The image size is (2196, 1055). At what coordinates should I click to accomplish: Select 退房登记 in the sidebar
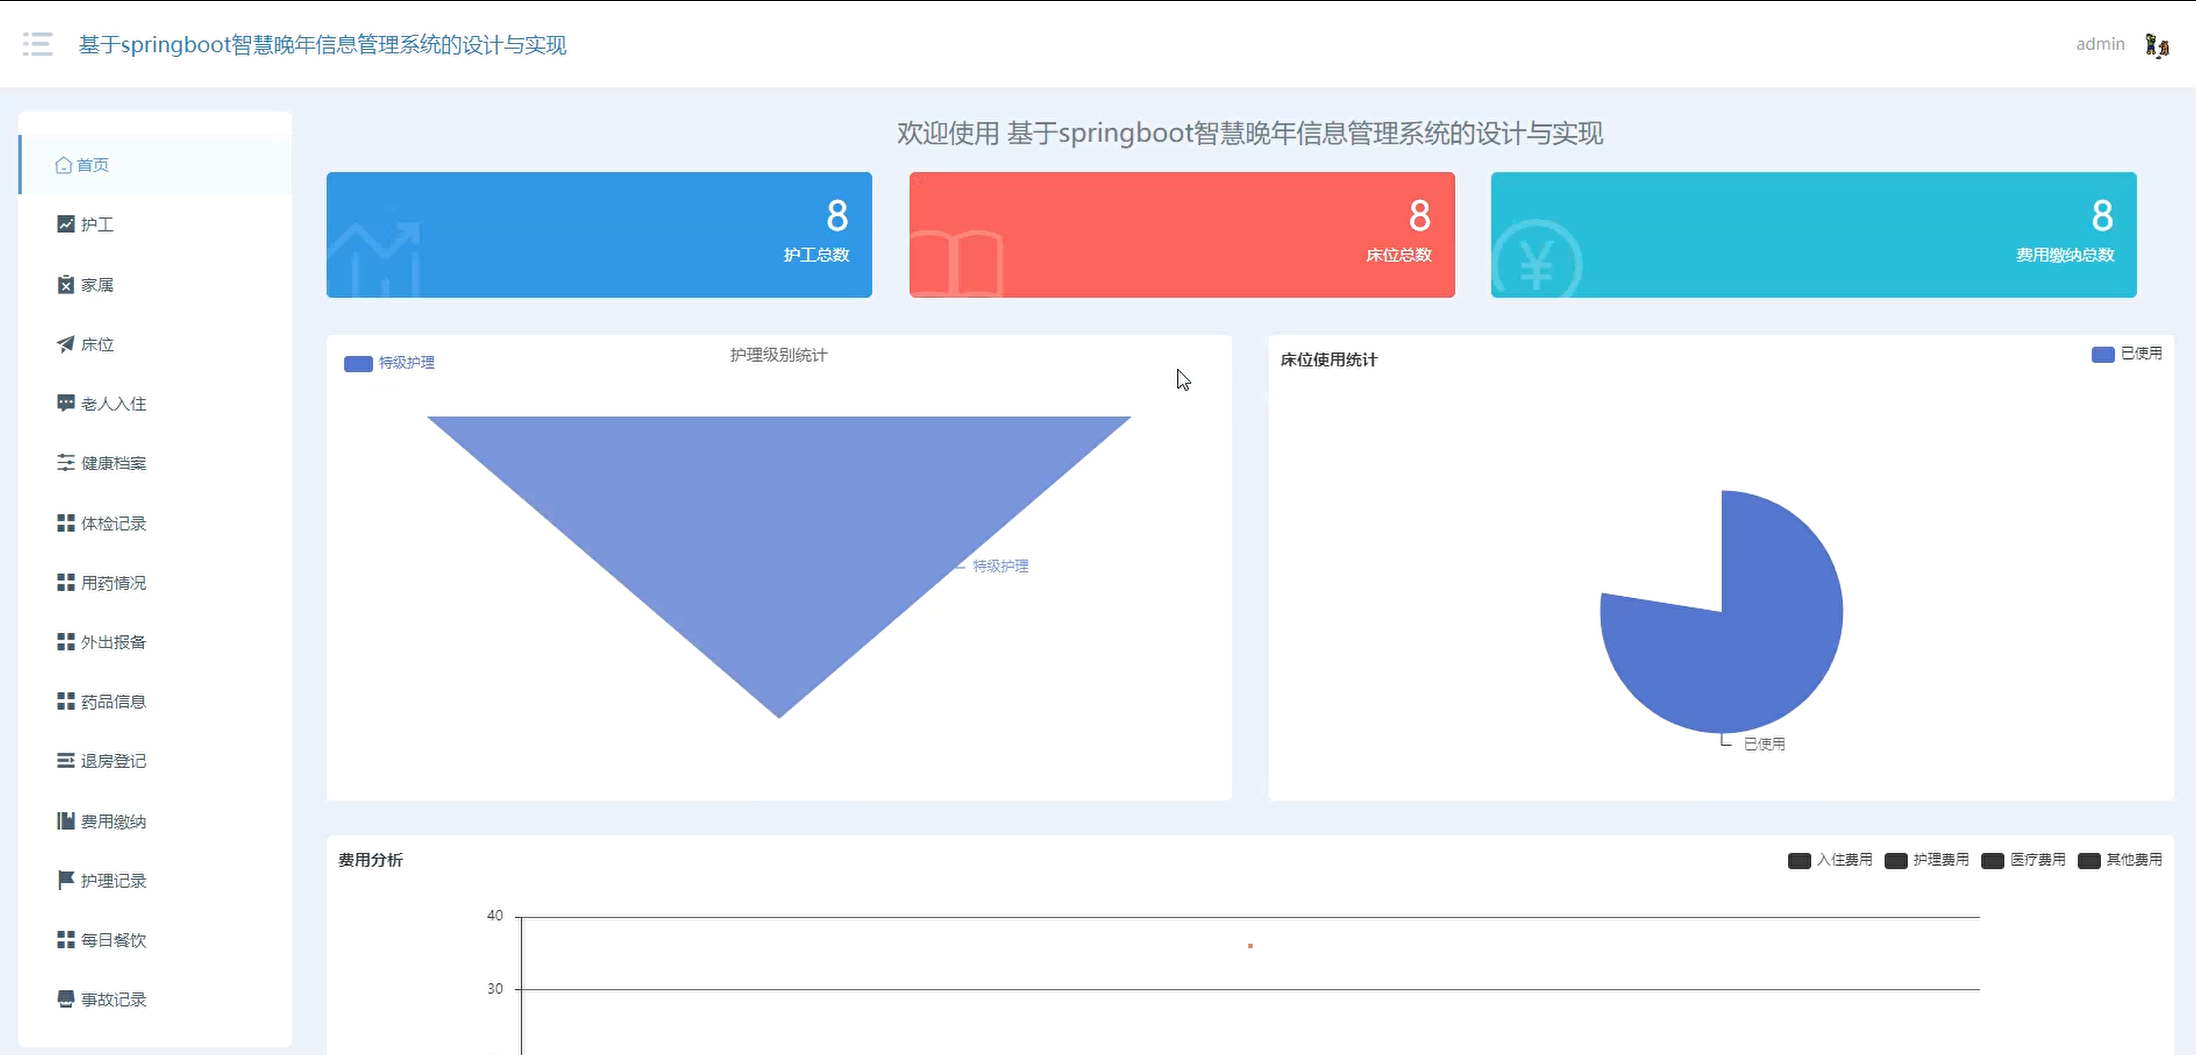click(155, 760)
